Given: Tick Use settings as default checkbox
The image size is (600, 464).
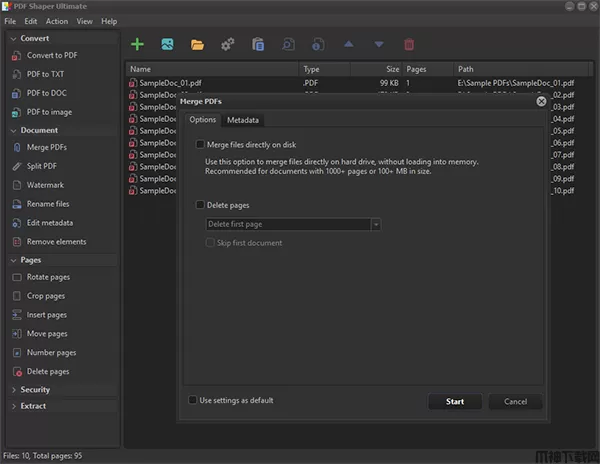Looking at the screenshot, I should click(x=194, y=400).
